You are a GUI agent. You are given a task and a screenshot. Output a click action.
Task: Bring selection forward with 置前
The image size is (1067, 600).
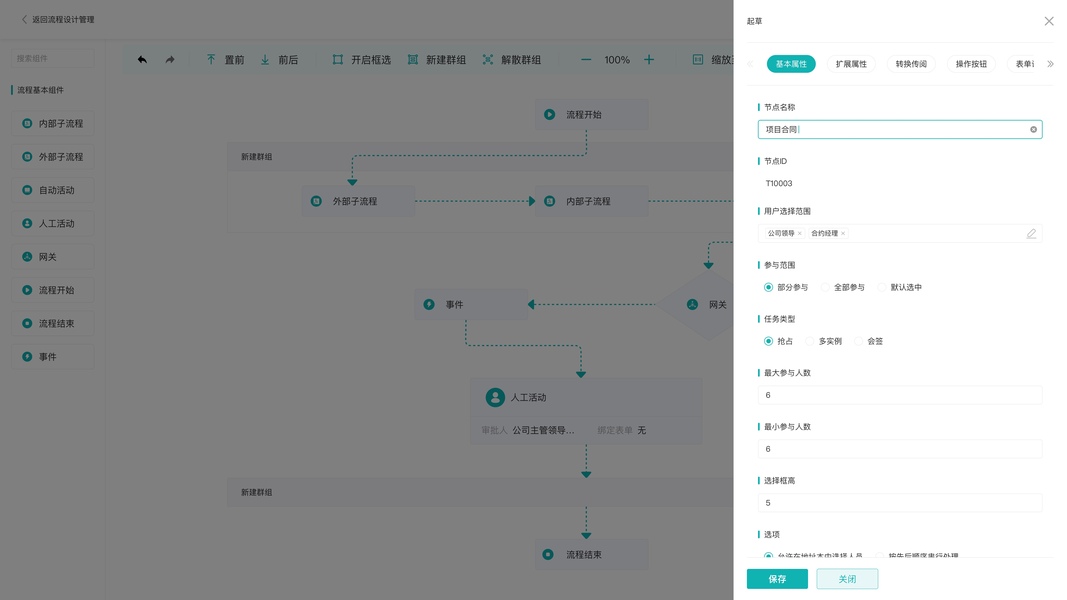225,60
